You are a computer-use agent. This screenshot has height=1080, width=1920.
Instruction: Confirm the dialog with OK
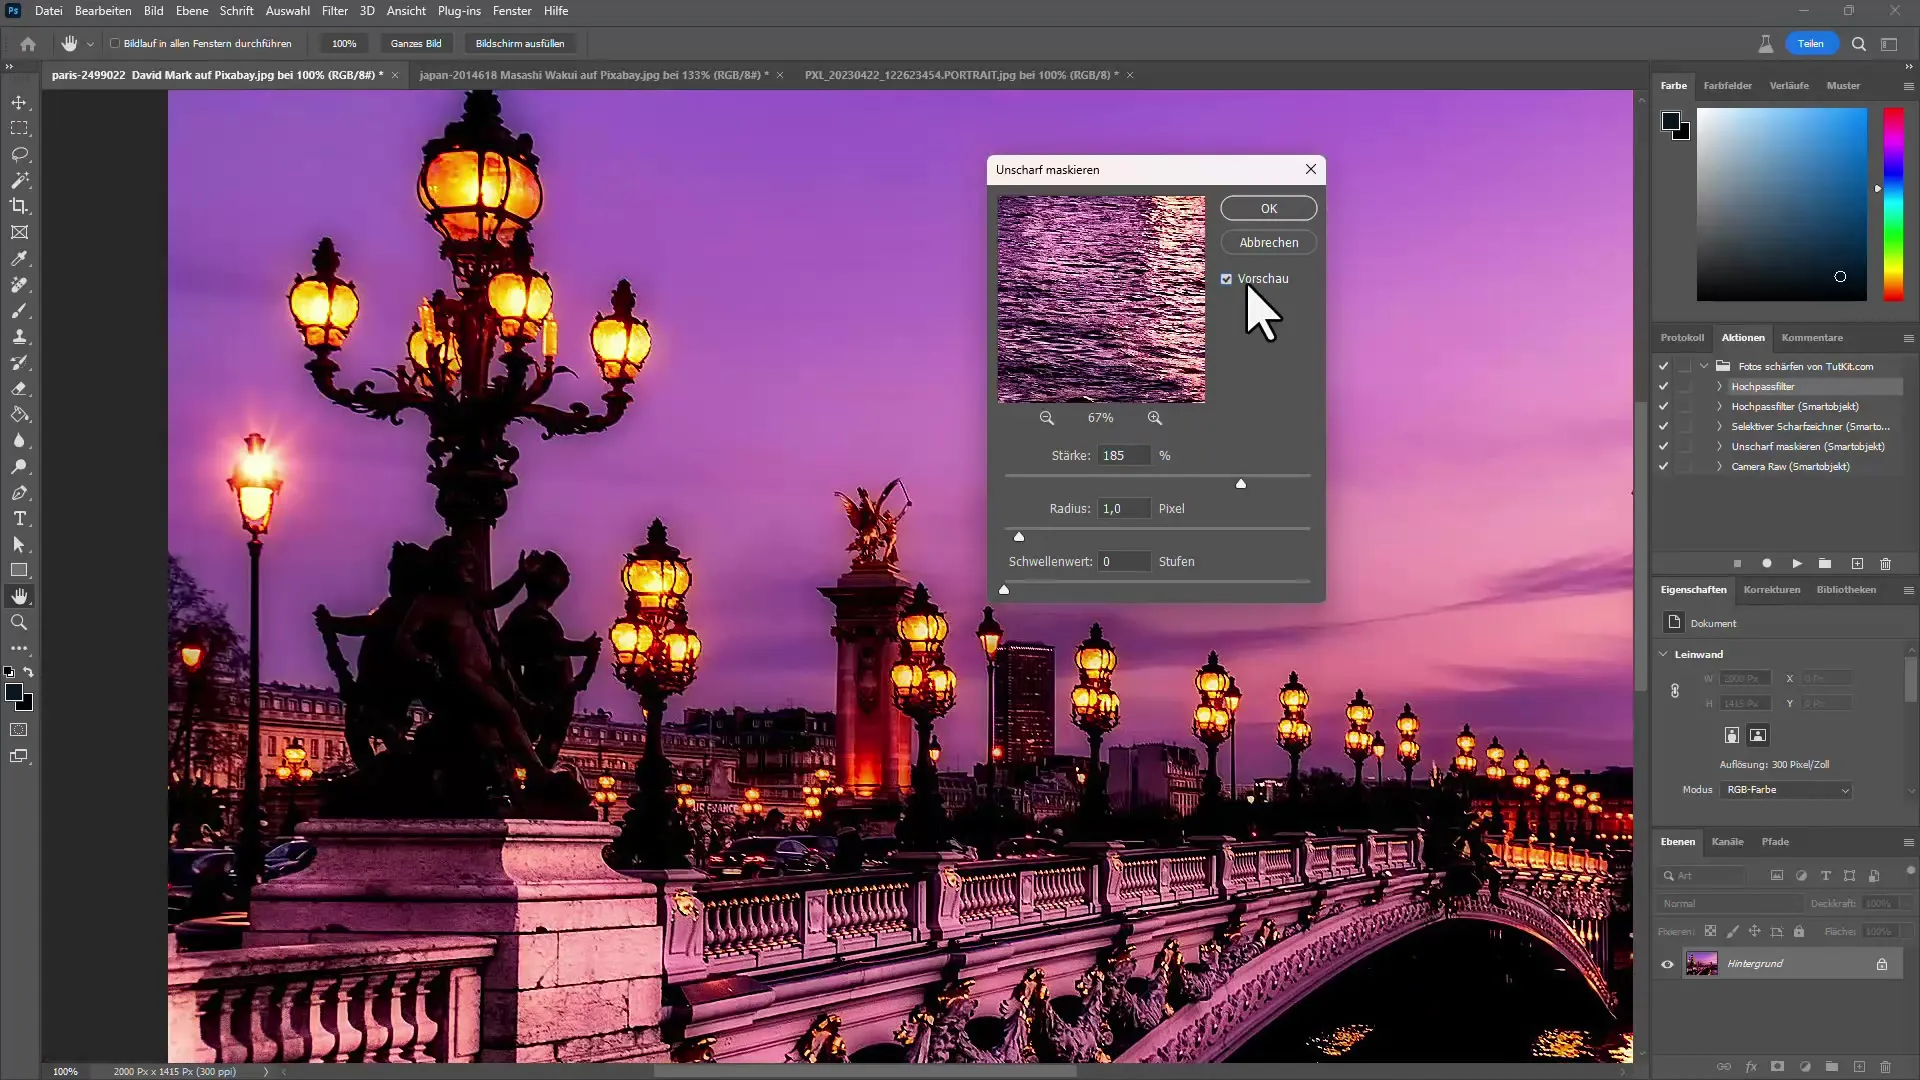click(1269, 209)
